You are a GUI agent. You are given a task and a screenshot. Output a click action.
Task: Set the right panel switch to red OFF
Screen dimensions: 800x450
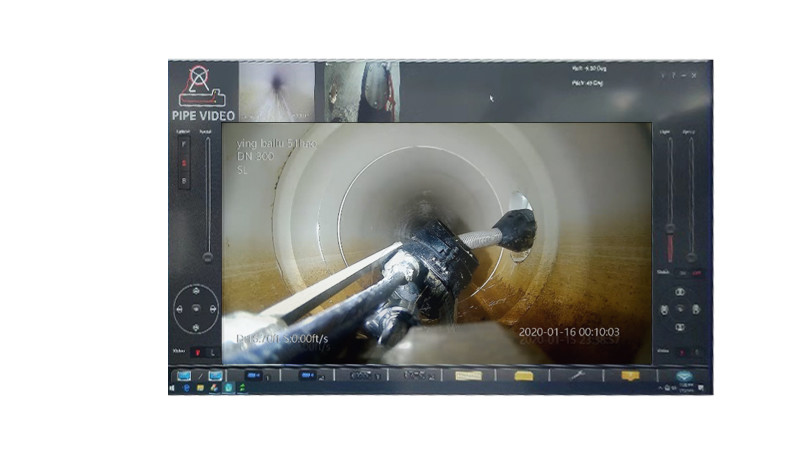coord(696,273)
